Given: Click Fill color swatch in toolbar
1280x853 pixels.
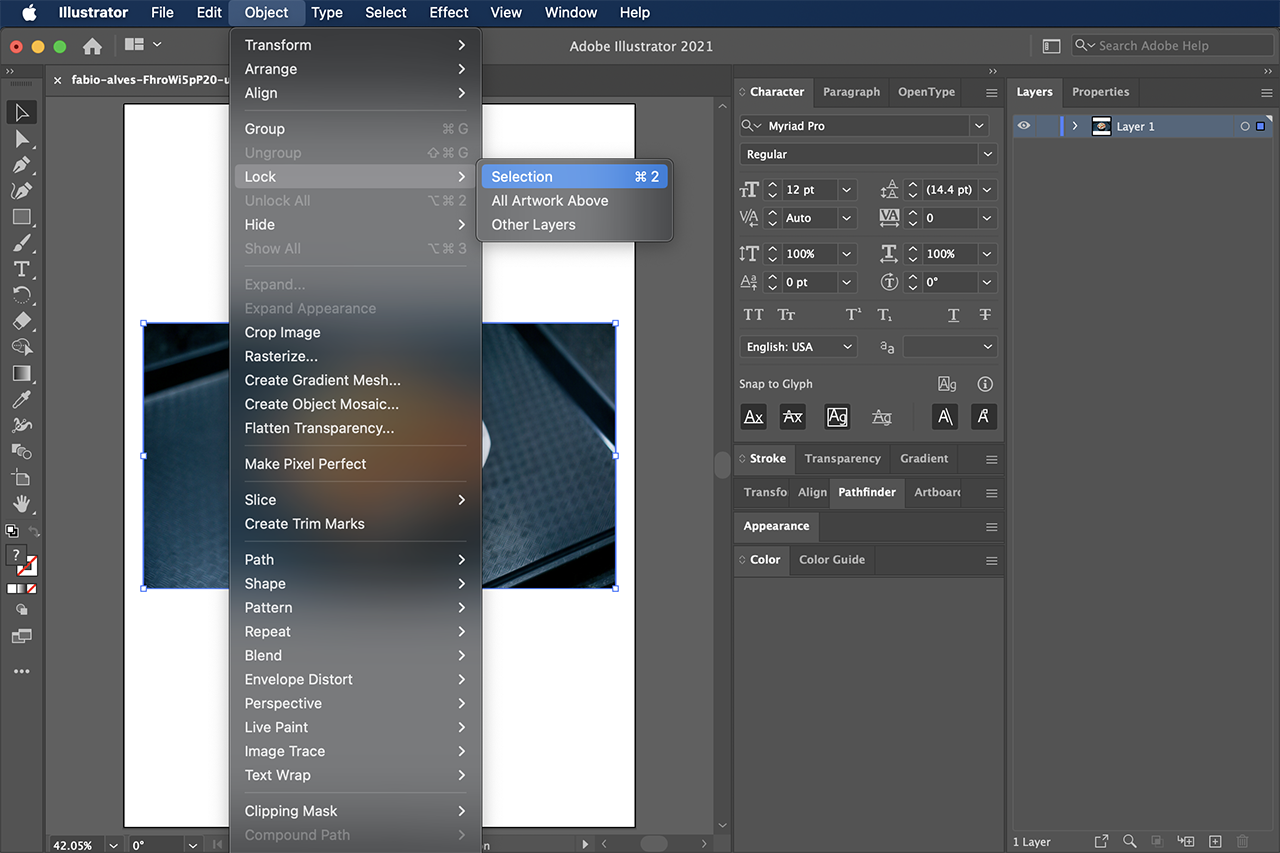Looking at the screenshot, I should tap(16, 555).
